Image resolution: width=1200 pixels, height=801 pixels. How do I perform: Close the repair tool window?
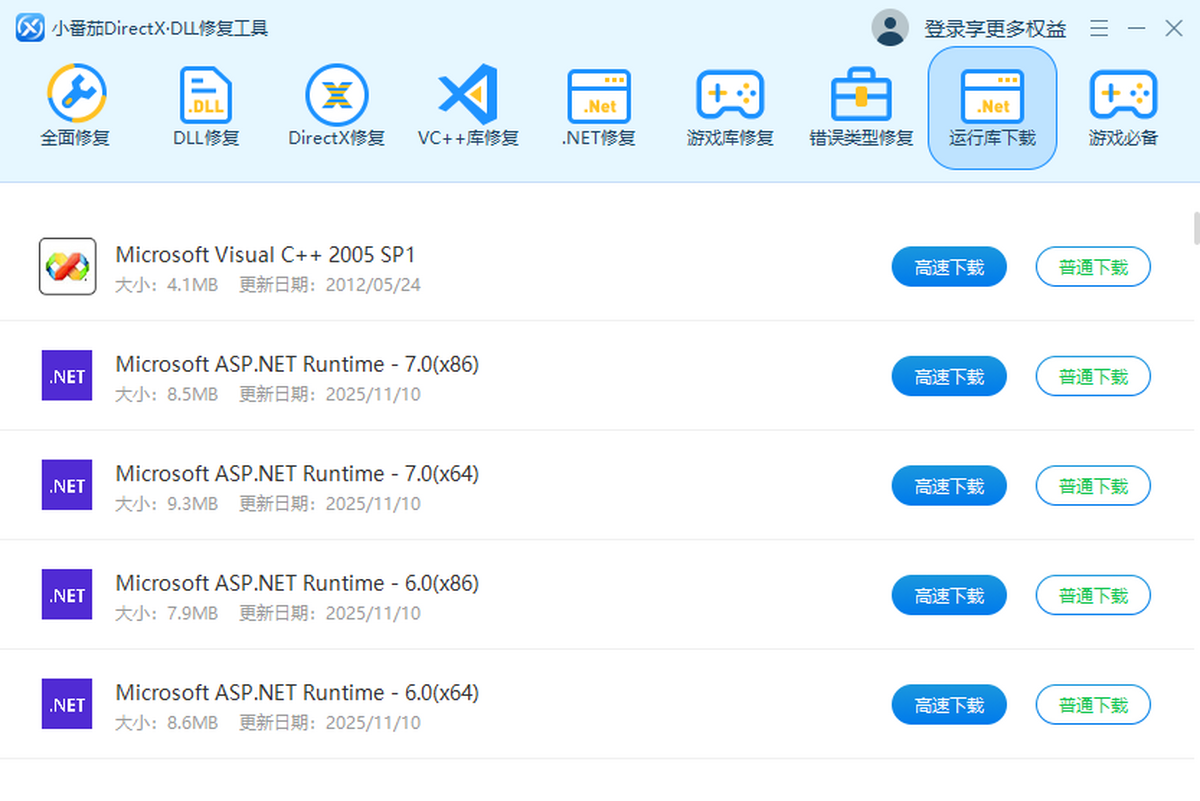pos(1173,28)
